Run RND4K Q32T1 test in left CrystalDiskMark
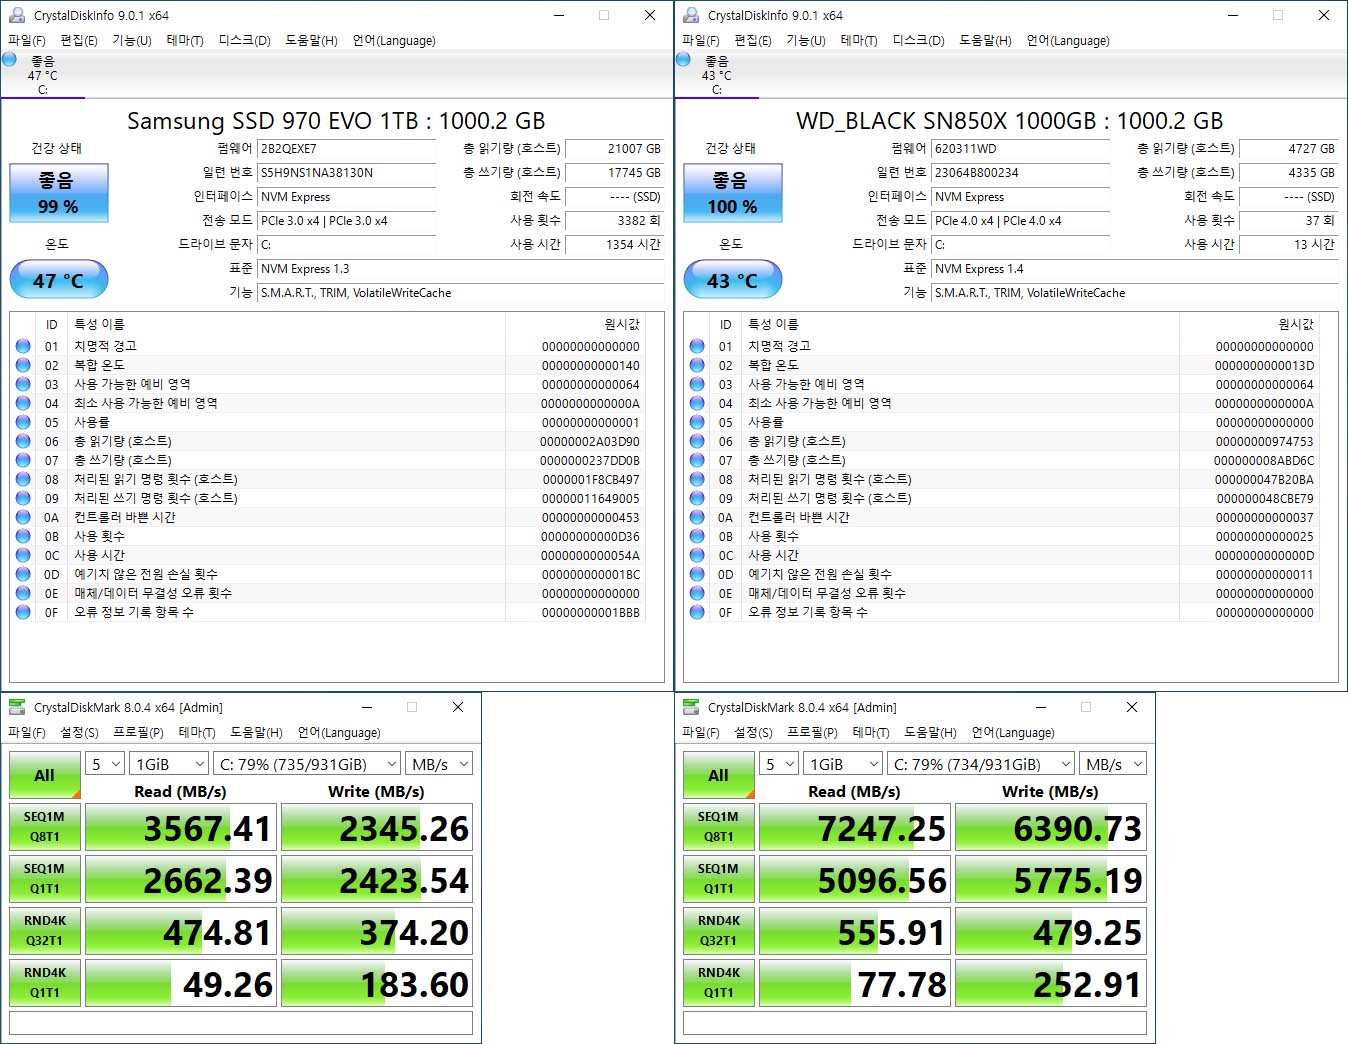 click(44, 931)
